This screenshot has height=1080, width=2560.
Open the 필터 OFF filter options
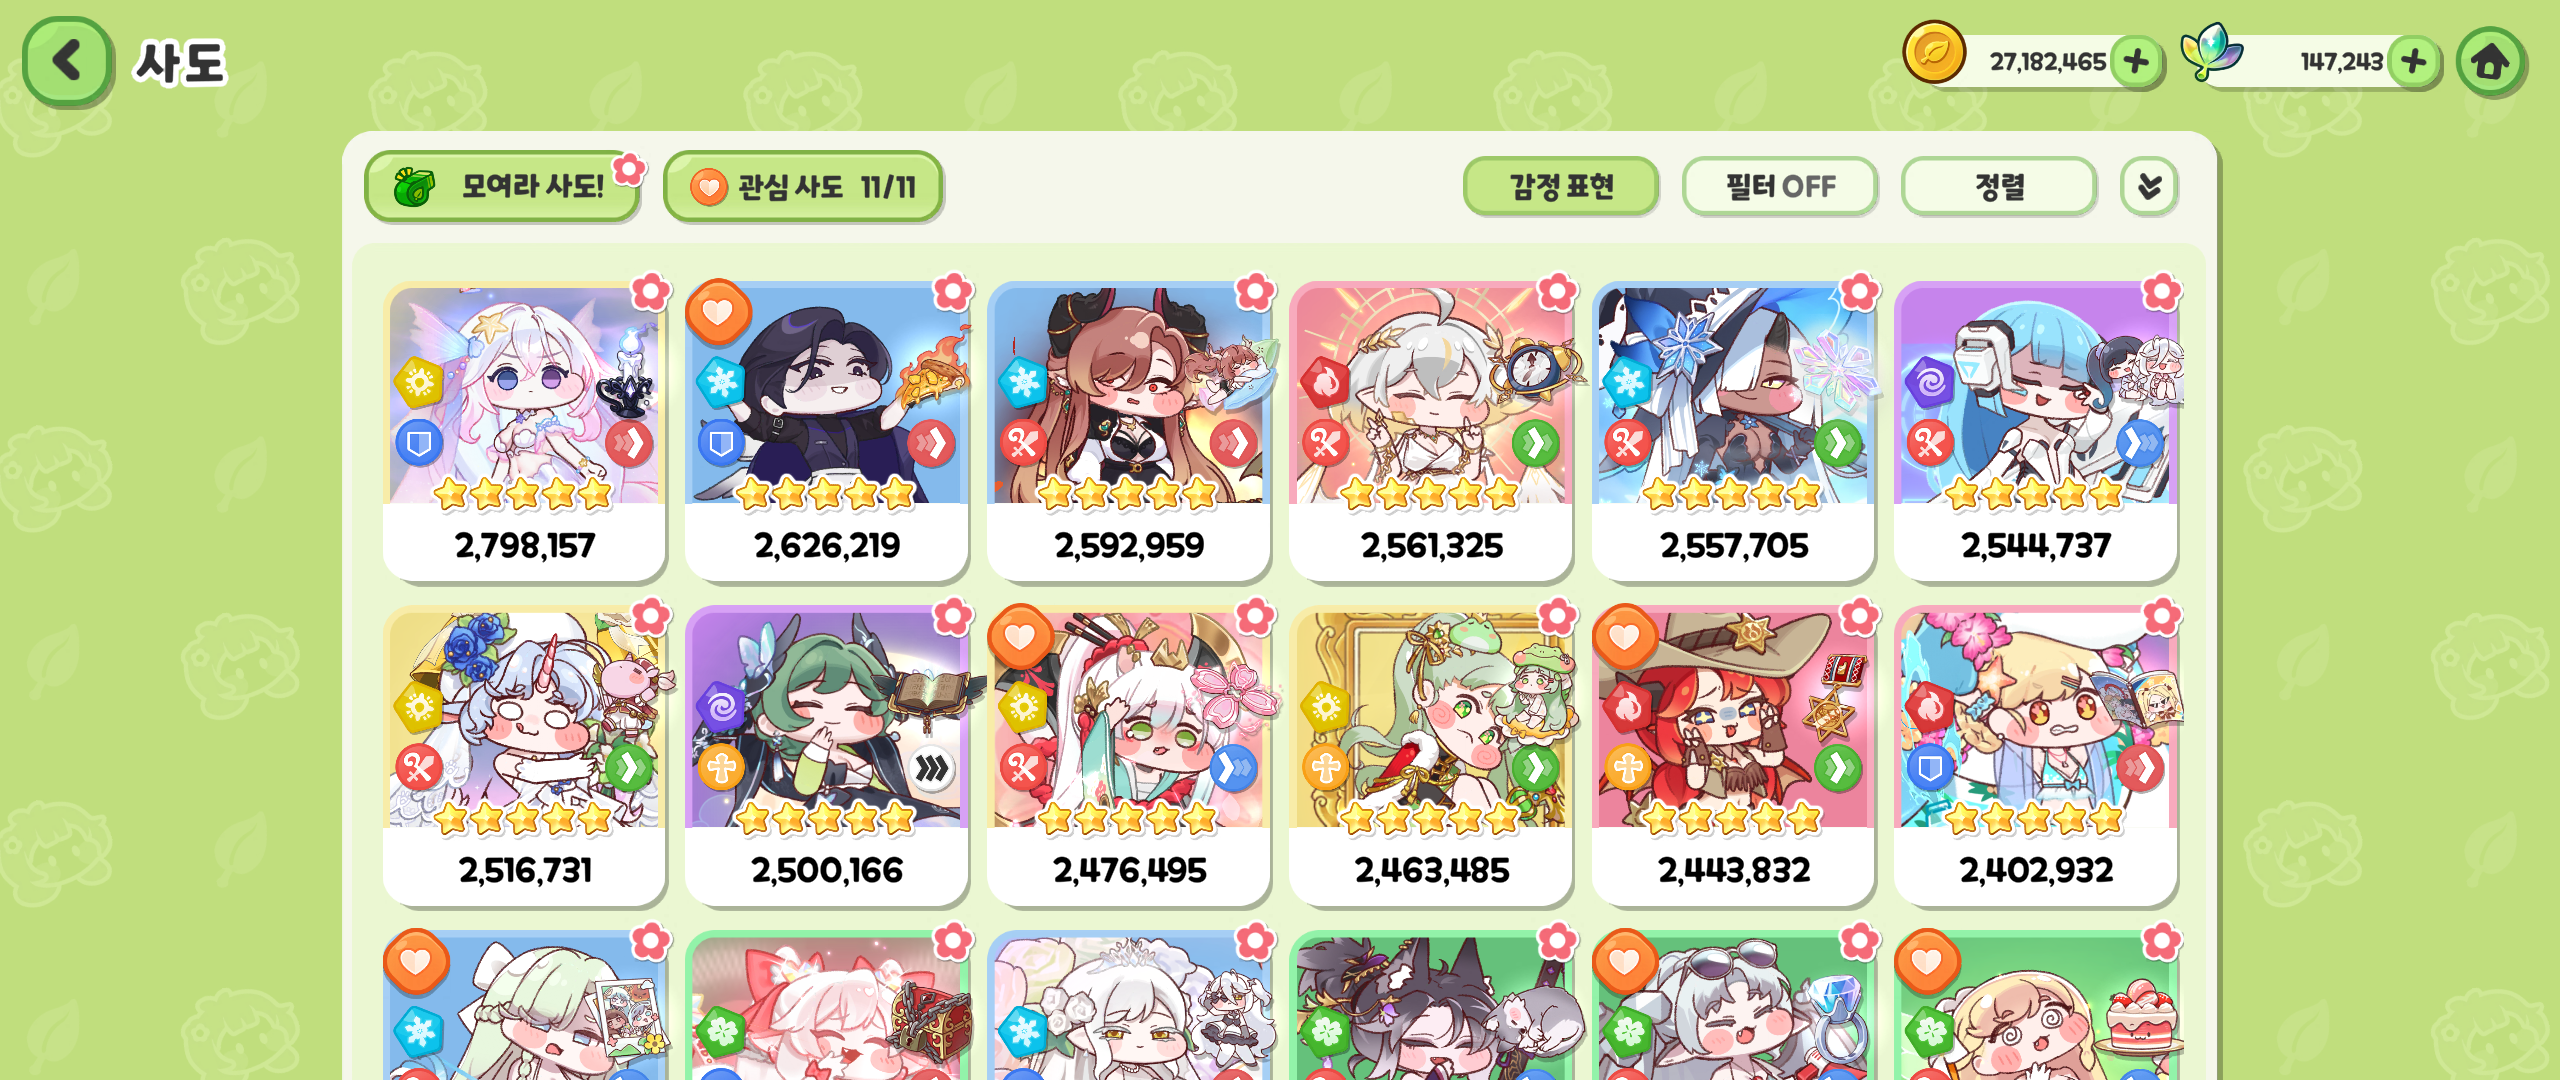pos(1780,187)
